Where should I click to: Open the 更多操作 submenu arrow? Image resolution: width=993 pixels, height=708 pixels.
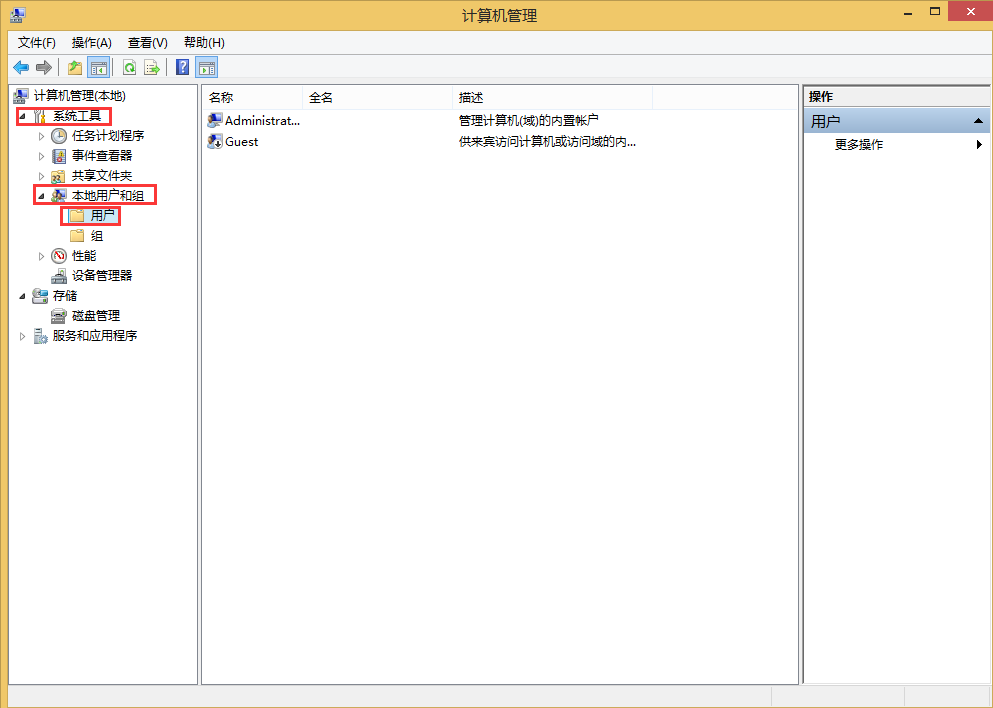(978, 144)
